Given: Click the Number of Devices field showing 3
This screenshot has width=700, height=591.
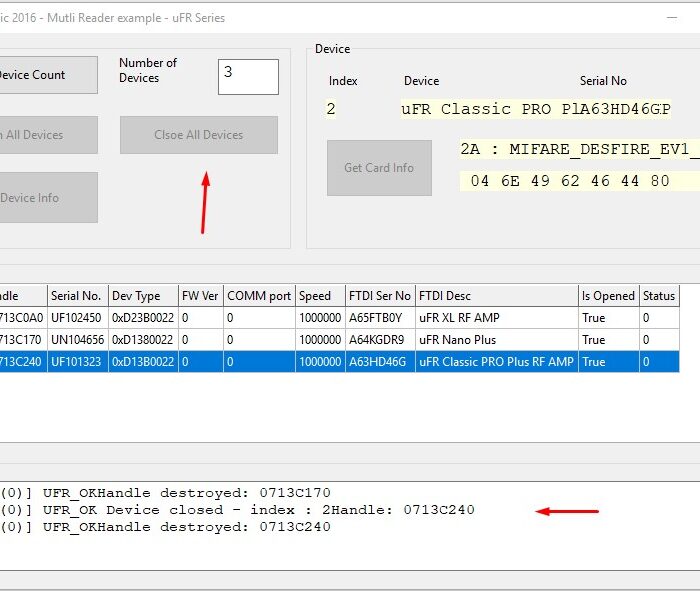Looking at the screenshot, I should (x=248, y=77).
